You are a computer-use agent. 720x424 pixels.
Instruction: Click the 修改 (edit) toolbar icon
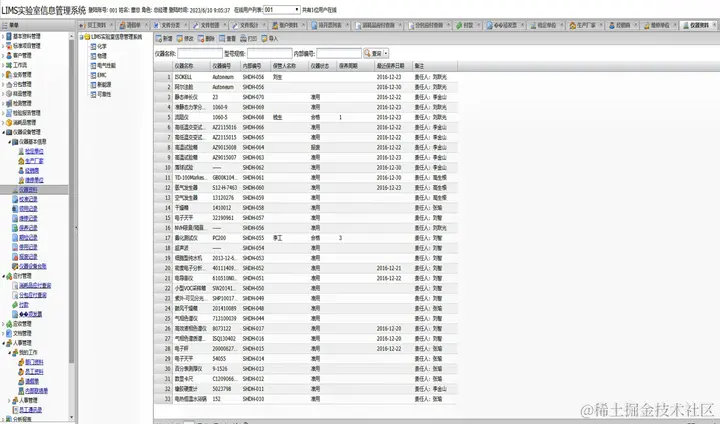pos(180,39)
